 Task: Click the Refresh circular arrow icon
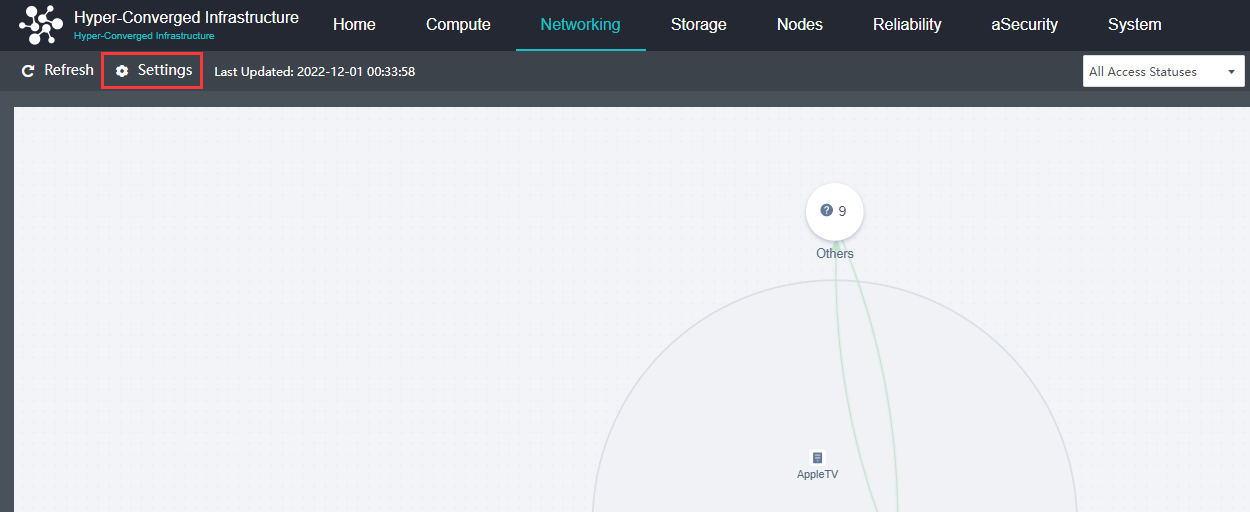[x=28, y=71]
